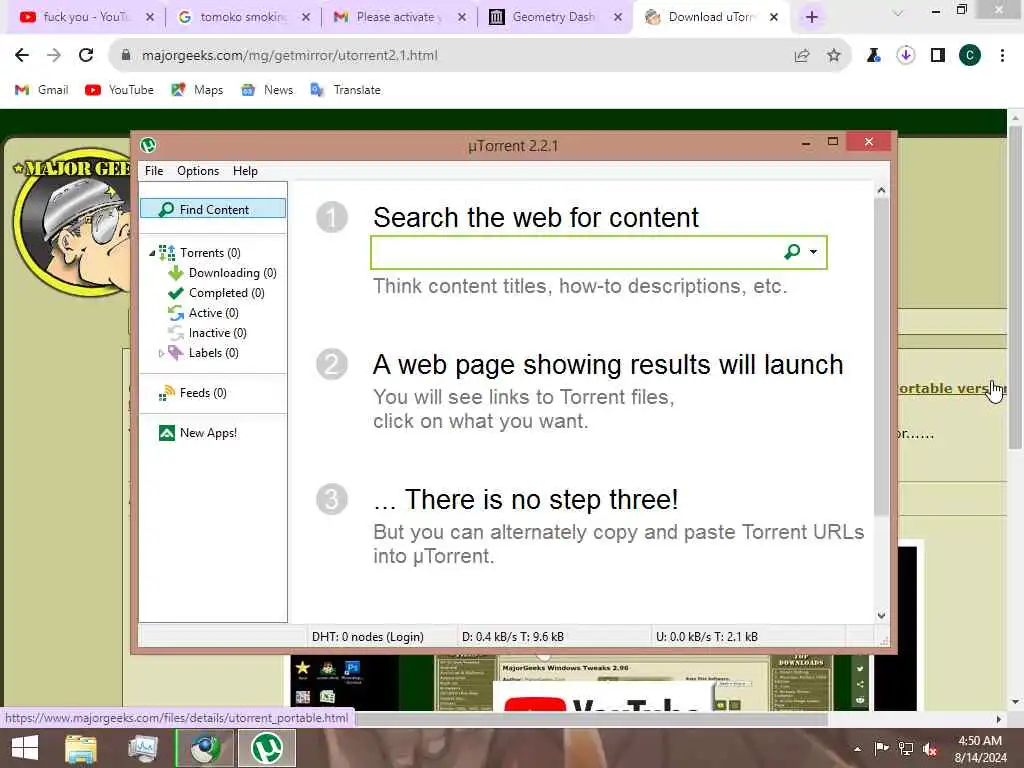
Task: Switch to the Geometry Dash tab
Action: (x=553, y=17)
